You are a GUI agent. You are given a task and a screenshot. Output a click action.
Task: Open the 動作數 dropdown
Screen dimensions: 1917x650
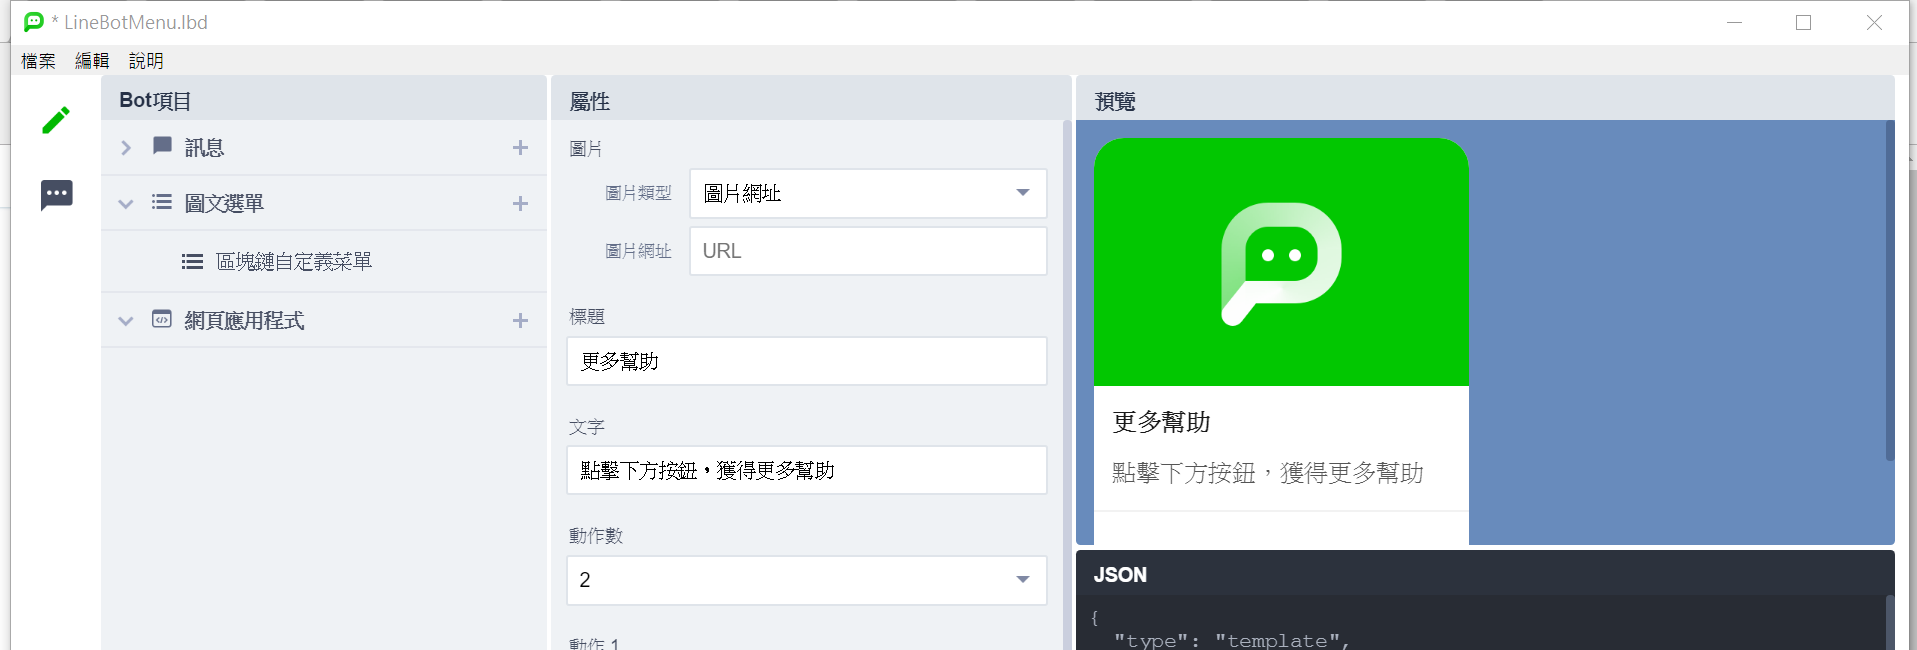[807, 580]
